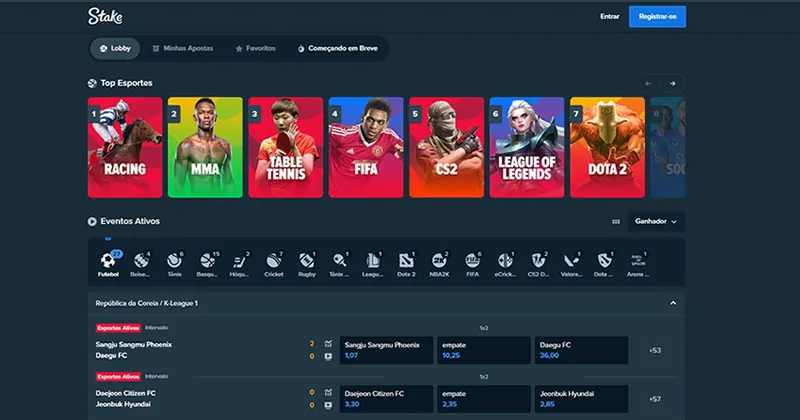Image resolution: width=800 pixels, height=420 pixels.
Task: Click the Top Esportes heading
Action: point(126,83)
